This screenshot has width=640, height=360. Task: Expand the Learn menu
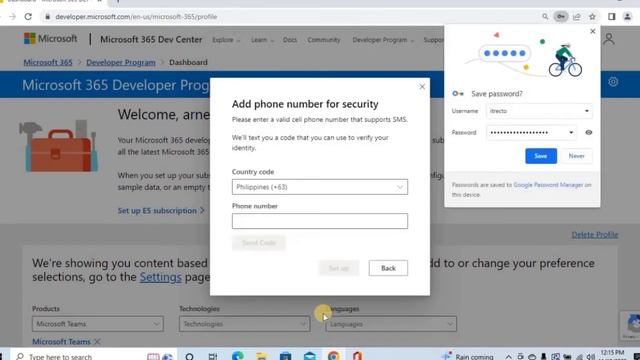(x=262, y=40)
